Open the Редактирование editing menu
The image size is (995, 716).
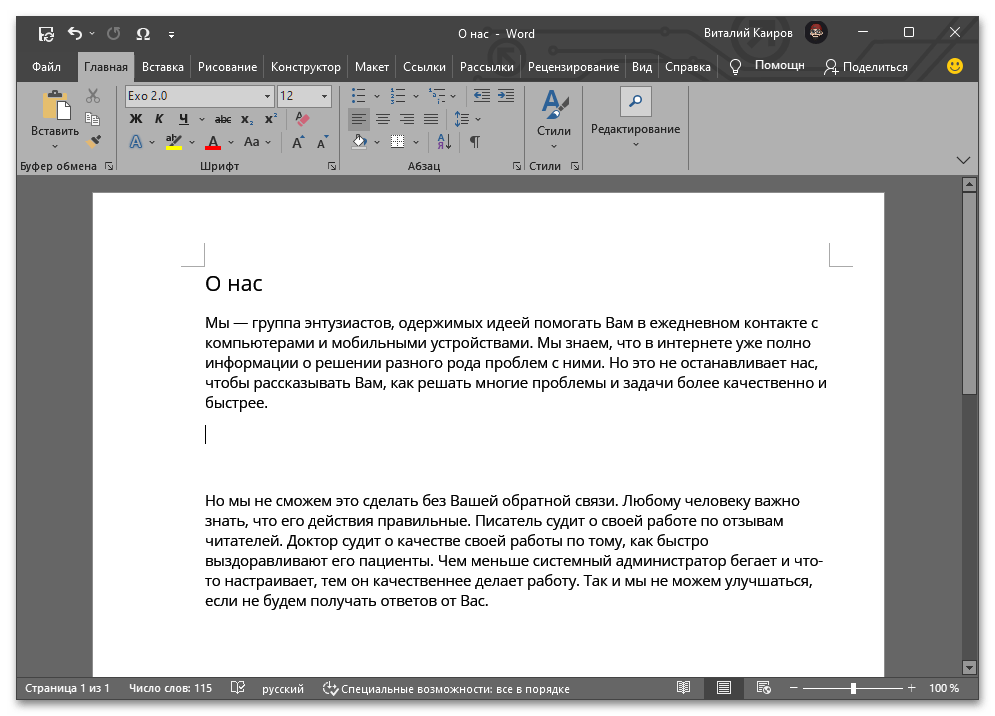[635, 119]
